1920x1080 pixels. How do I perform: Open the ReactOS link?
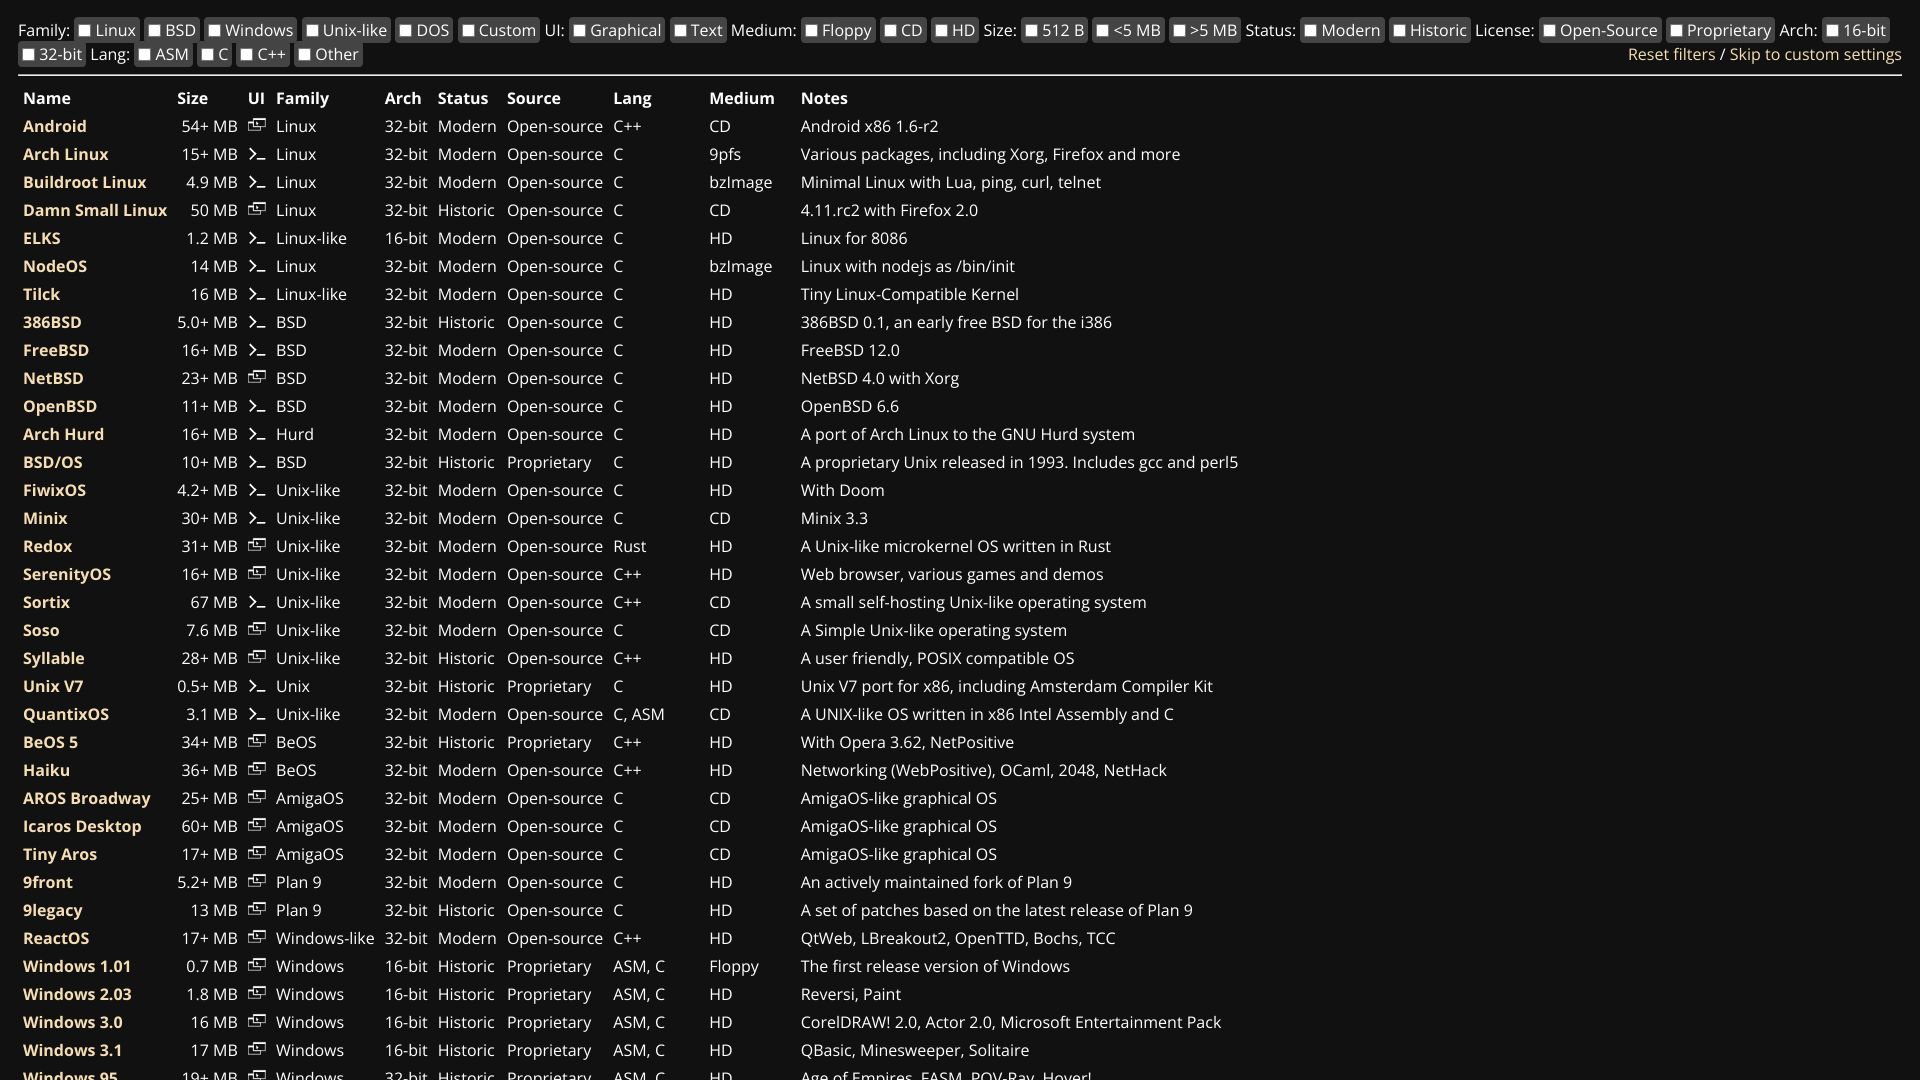pyautogui.click(x=56, y=938)
